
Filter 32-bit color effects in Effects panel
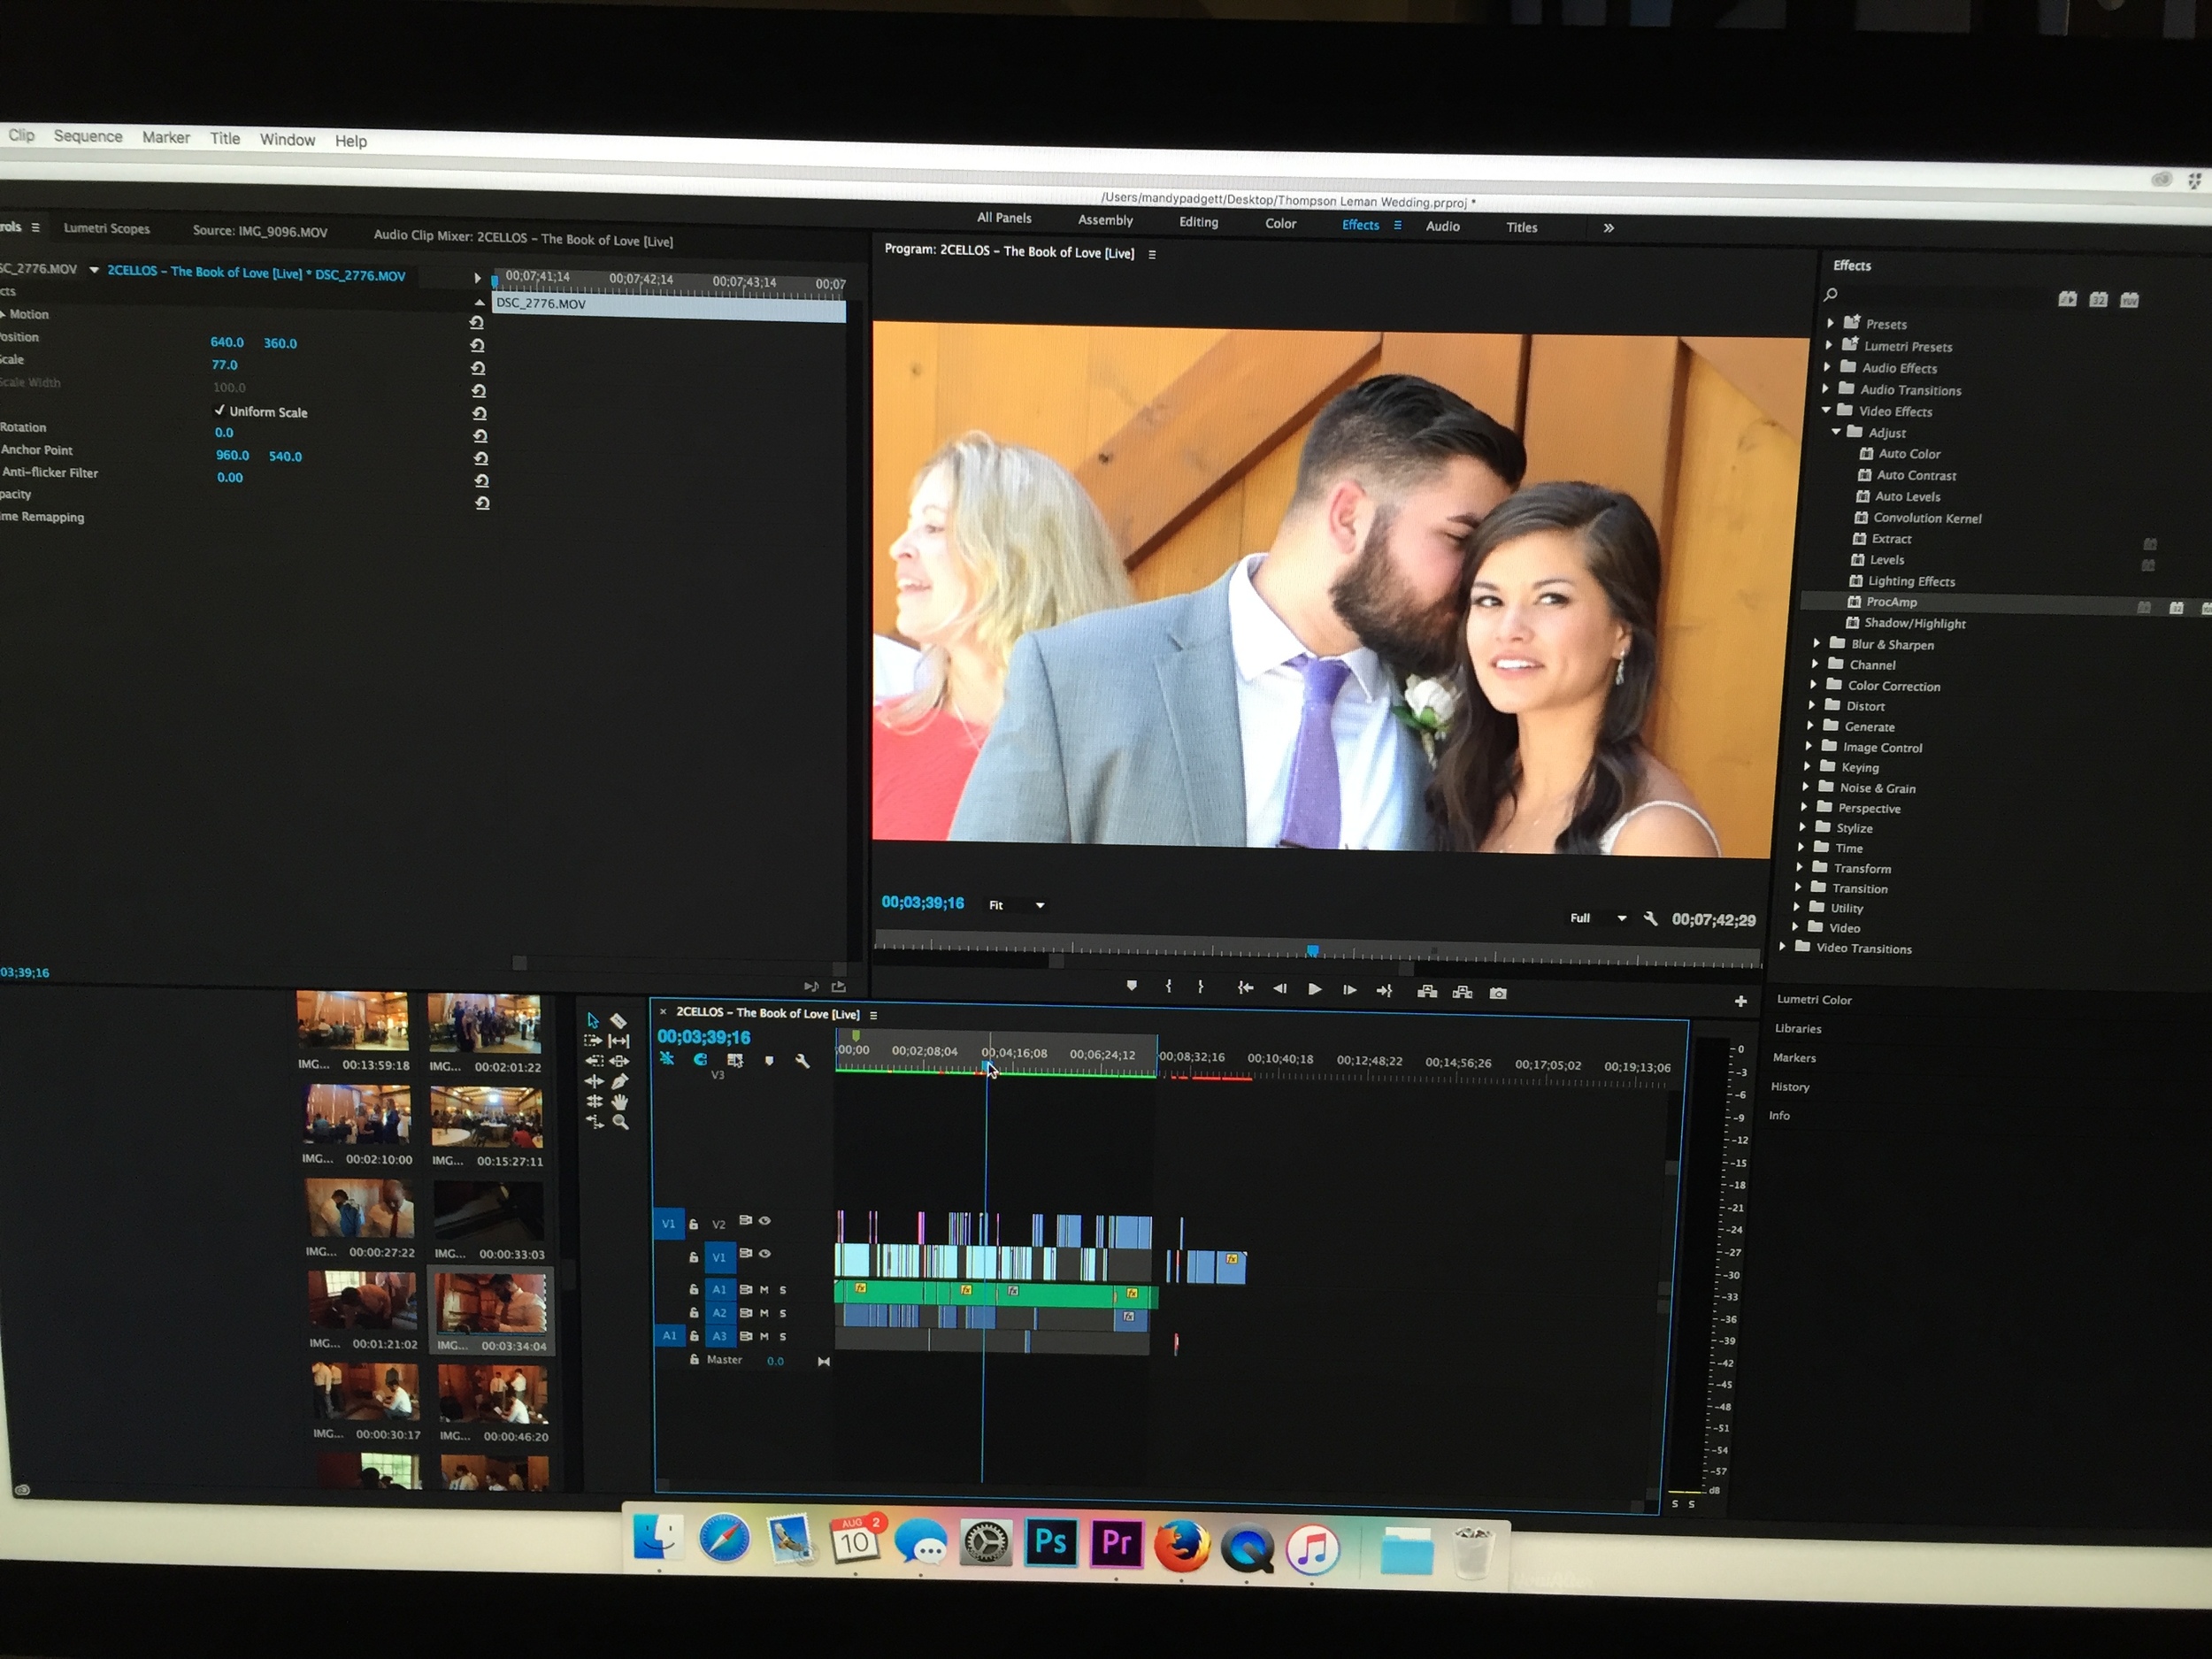(x=2098, y=300)
